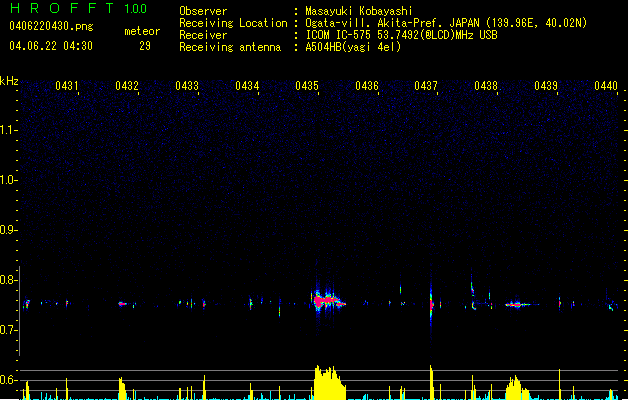Select the filename 0406220430.png
The height and width of the screenshot is (400, 629).
pos(51,26)
